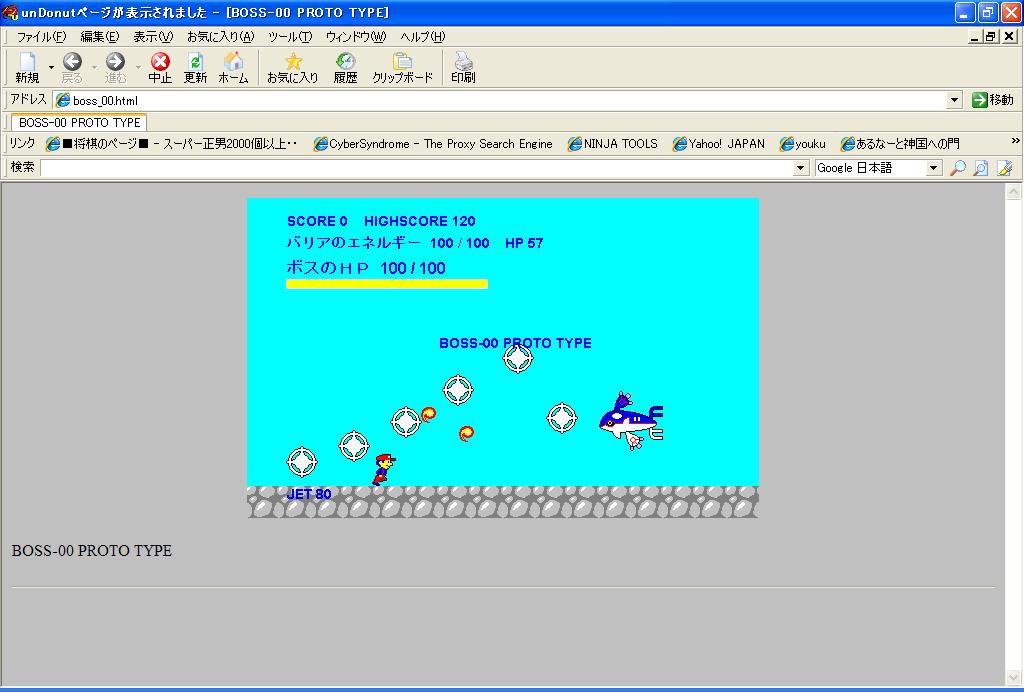Image resolution: width=1024 pixels, height=692 pixels.
Task: Click the page search icon beside magnifier
Action: tap(981, 168)
